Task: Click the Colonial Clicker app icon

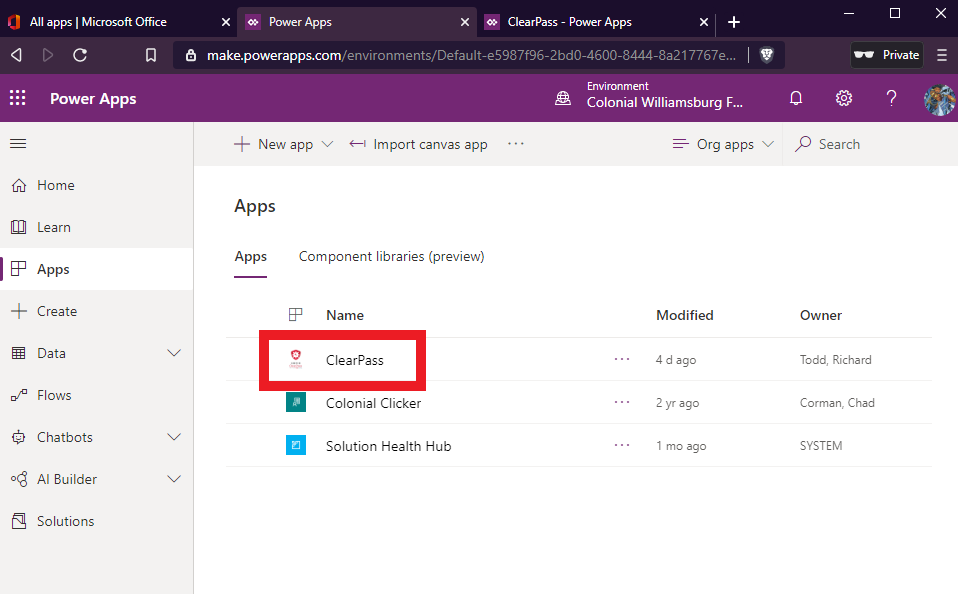Action: point(296,402)
